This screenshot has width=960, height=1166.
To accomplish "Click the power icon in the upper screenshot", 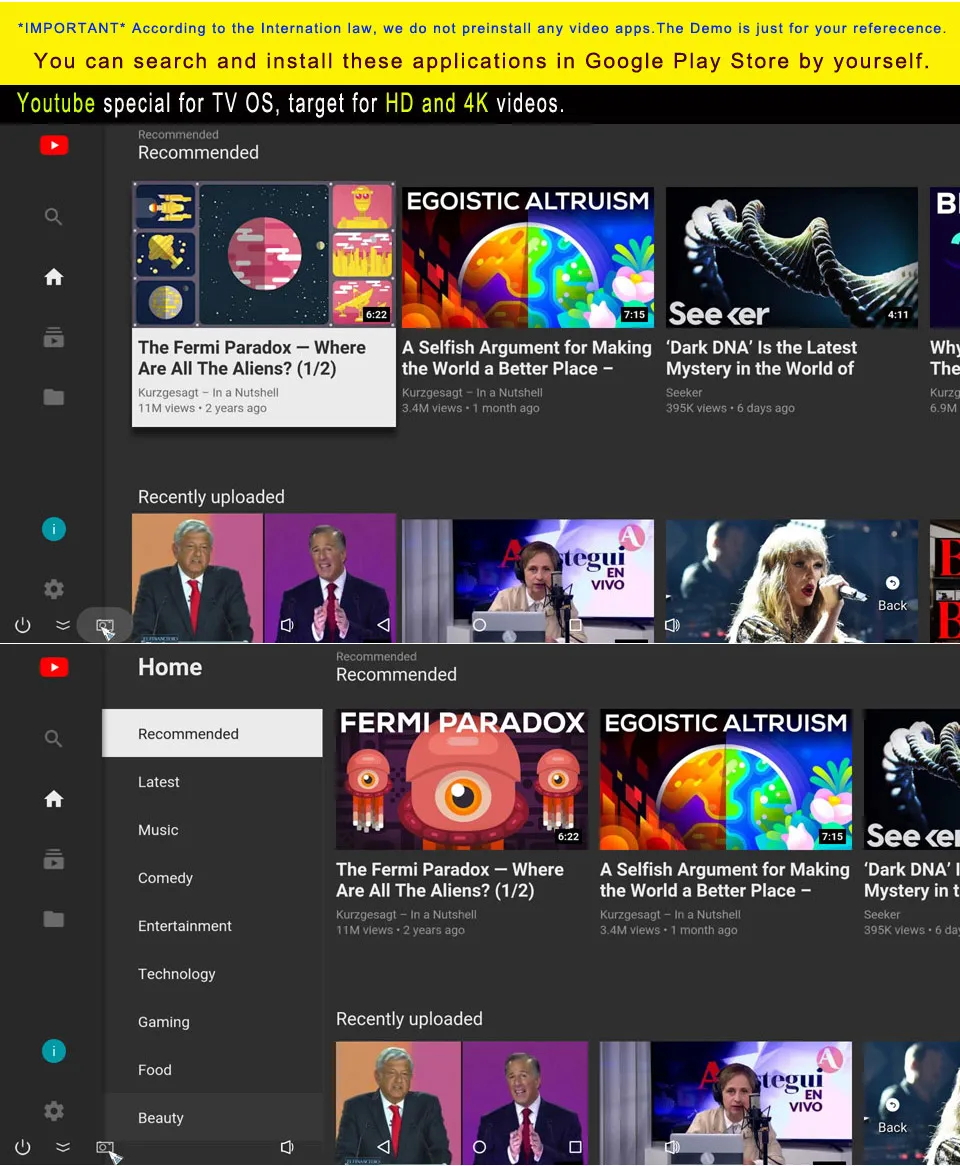I will [23, 625].
